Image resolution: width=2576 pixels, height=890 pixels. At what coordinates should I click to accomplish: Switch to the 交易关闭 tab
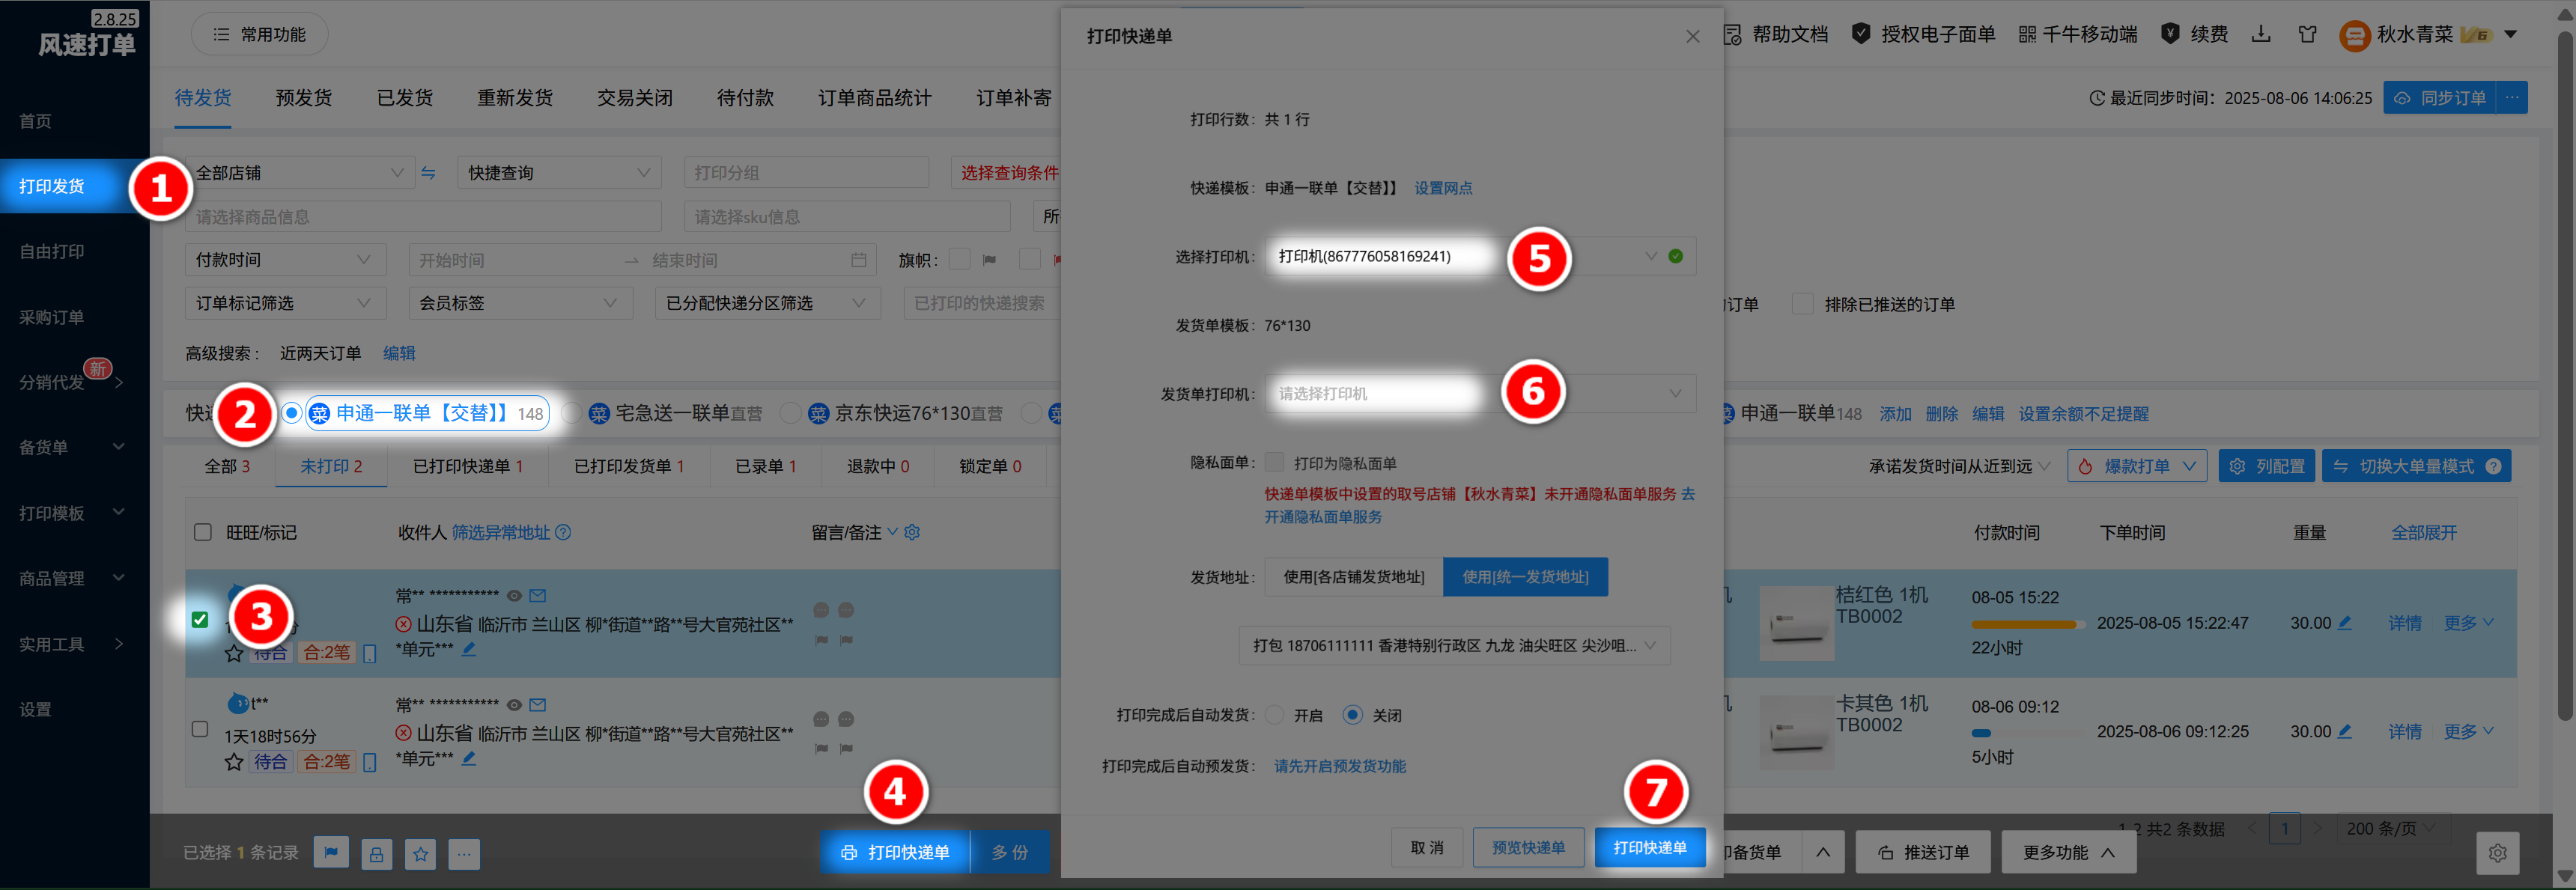pos(635,98)
